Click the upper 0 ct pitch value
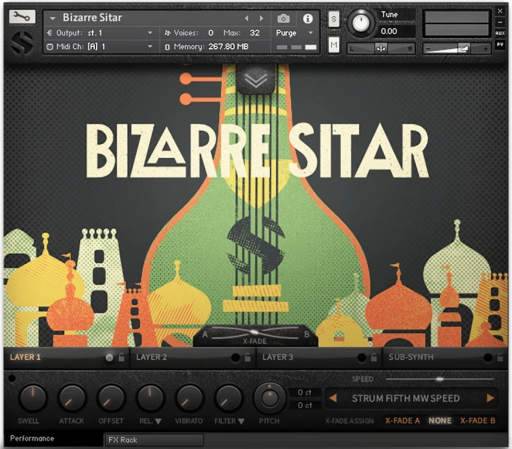The width and height of the screenshot is (512, 449). (304, 393)
